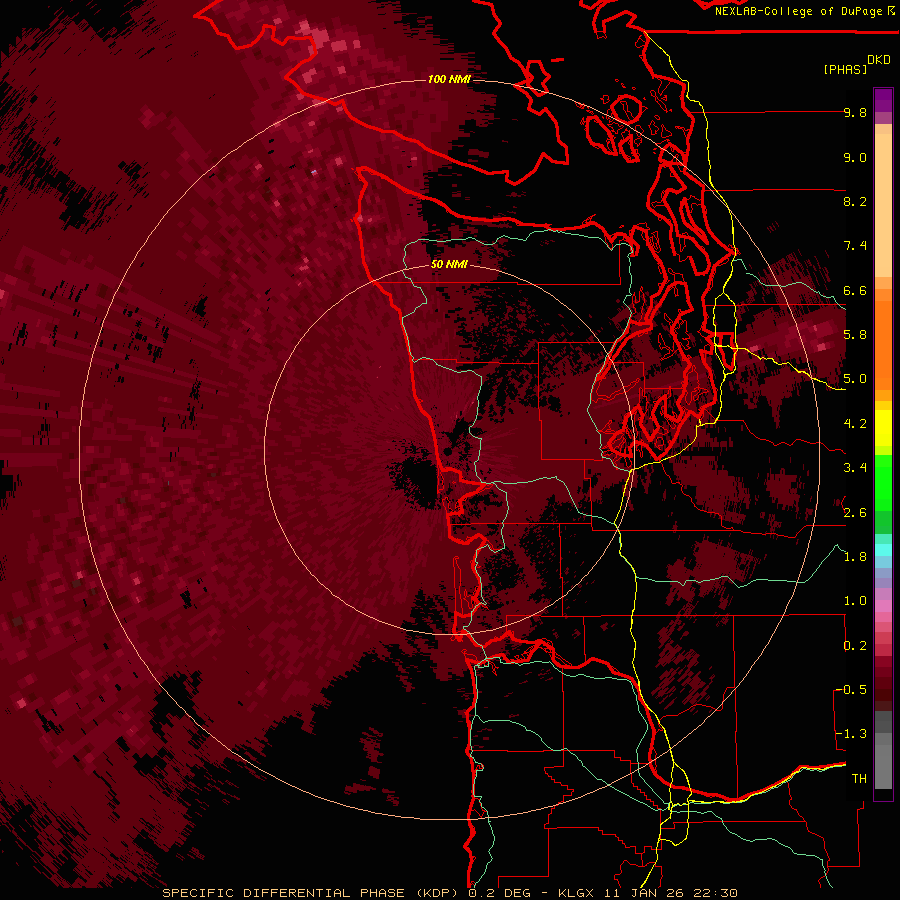
Task: Click the DKD [PHAS] legend title
Action: point(856,64)
